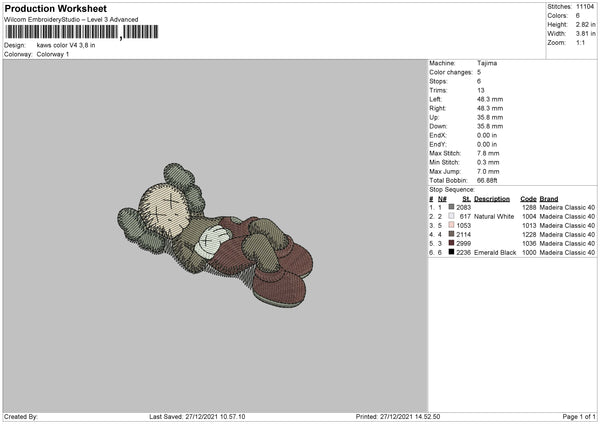The height and width of the screenshot is (424, 600).
Task: Click code 1004 in the stop sequence
Action: click(x=529, y=216)
